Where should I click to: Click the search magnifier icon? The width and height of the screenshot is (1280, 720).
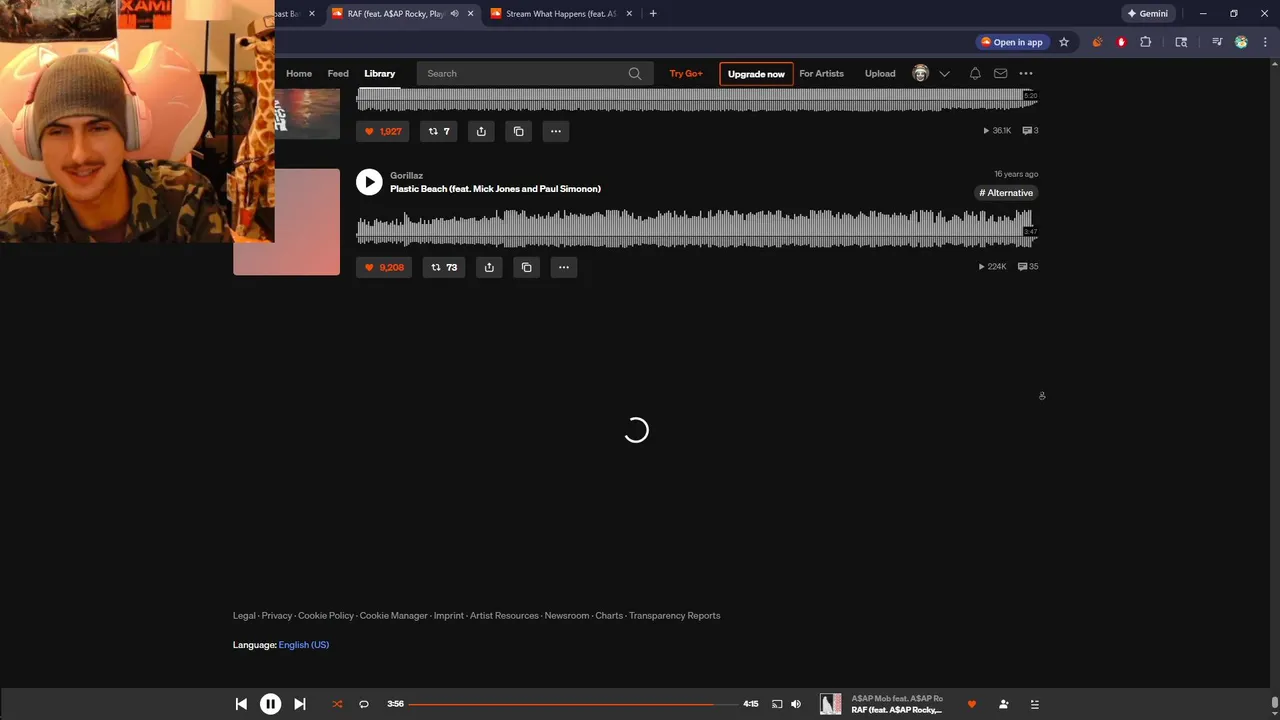coord(635,73)
